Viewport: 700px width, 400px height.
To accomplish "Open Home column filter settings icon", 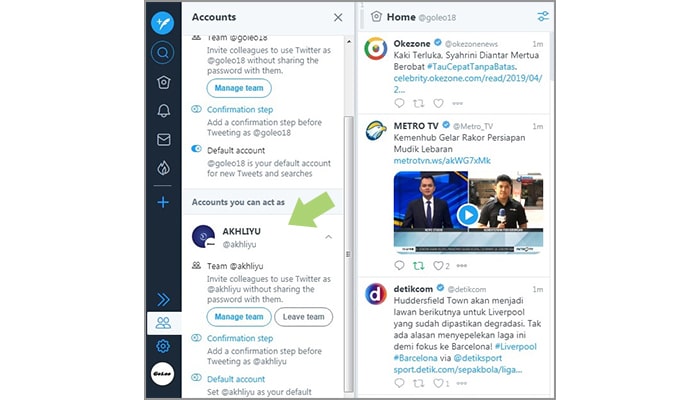I will click(543, 17).
